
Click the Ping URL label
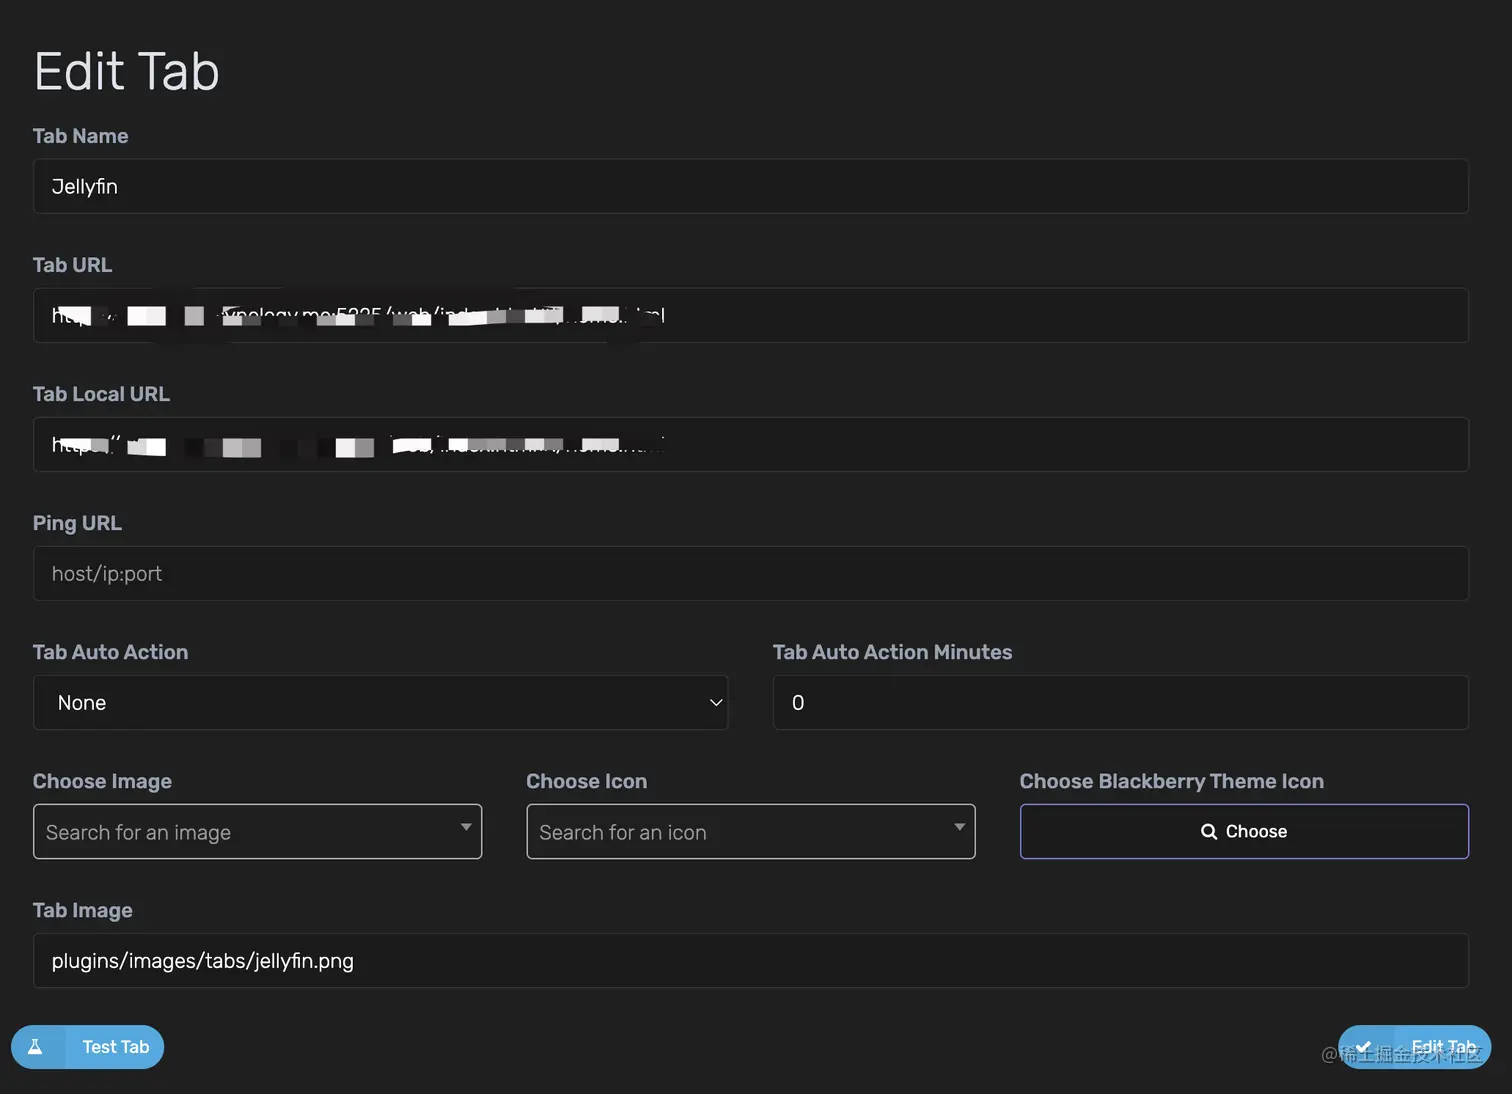coord(77,523)
